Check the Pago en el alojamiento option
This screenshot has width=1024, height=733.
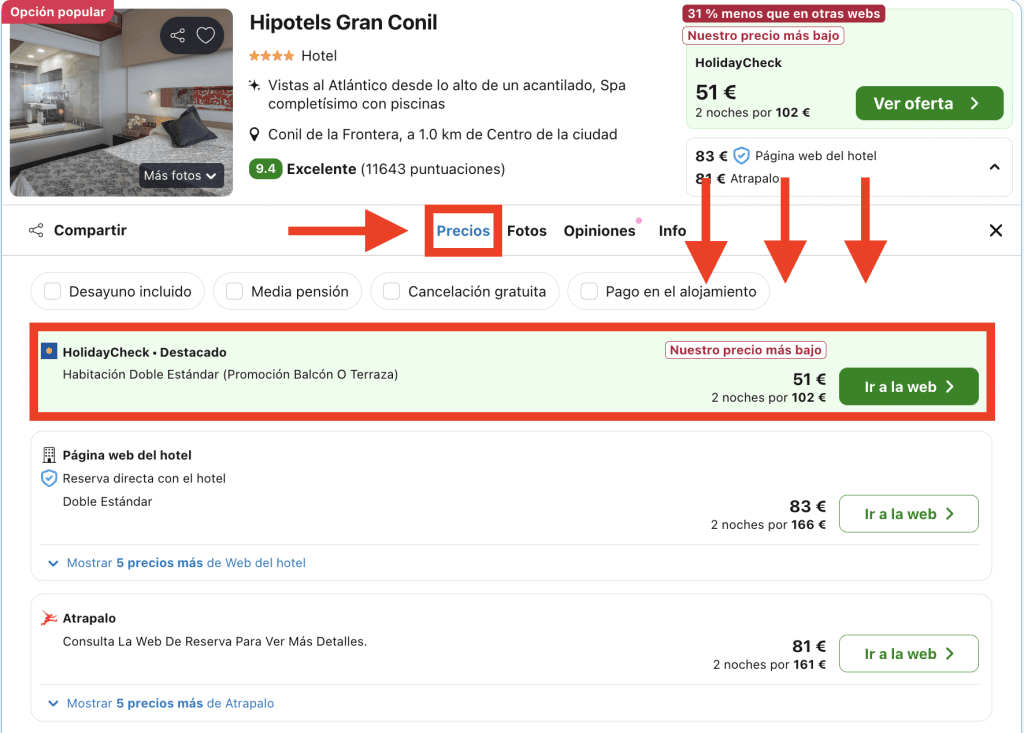588,292
